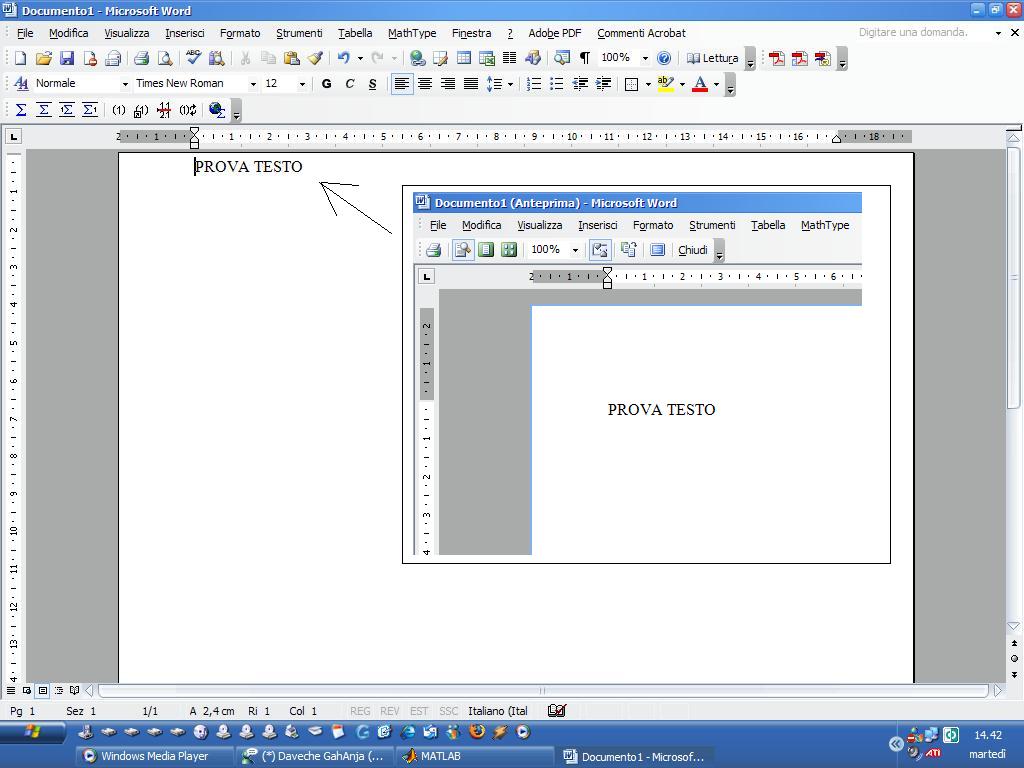Insert an inline MathType equation
This screenshot has height=768, width=1024.
click(20, 110)
